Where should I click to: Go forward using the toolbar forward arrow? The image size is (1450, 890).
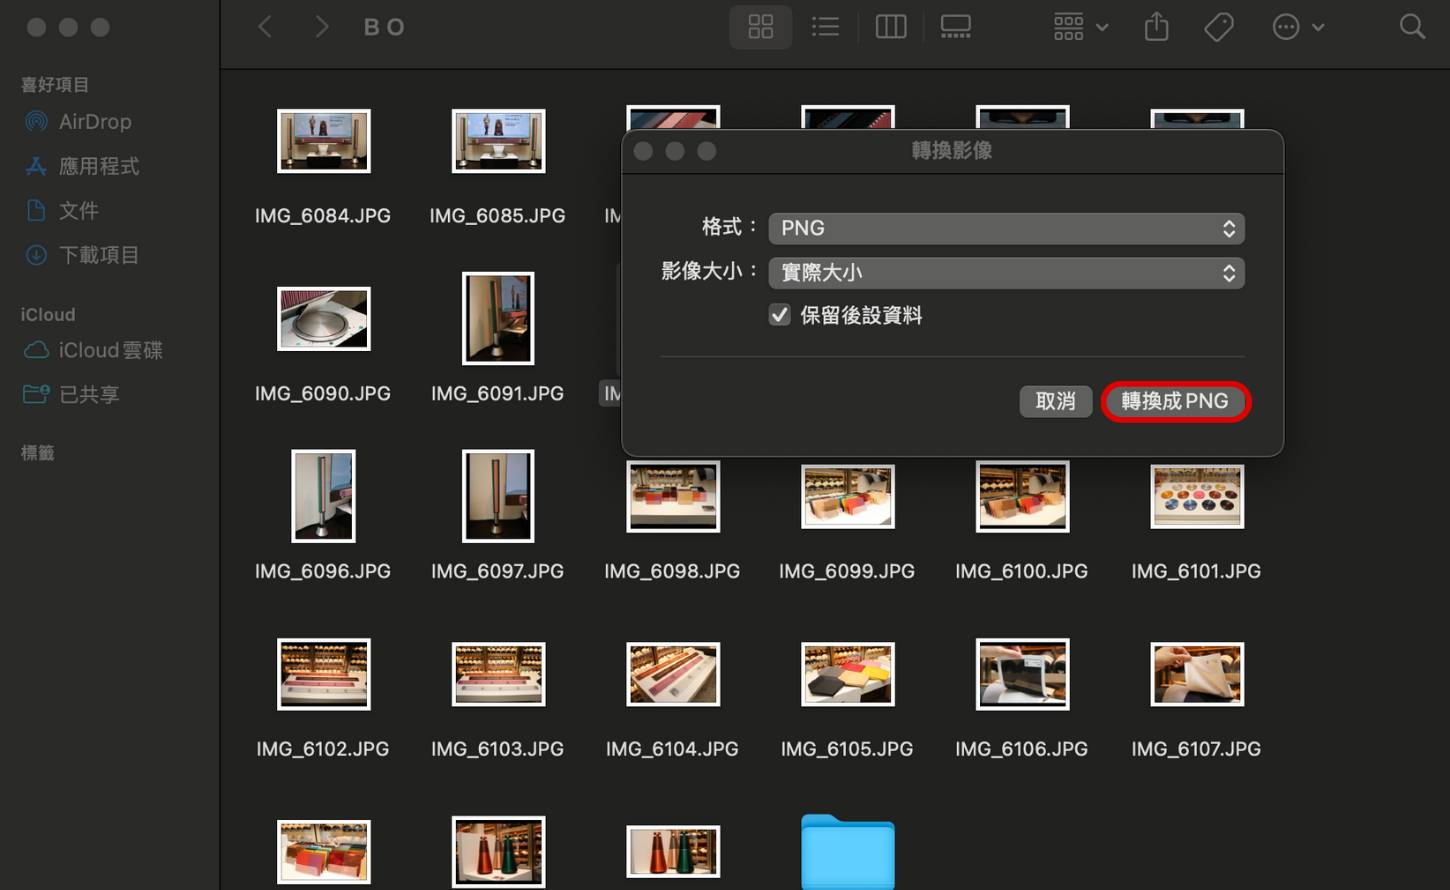tap(321, 27)
